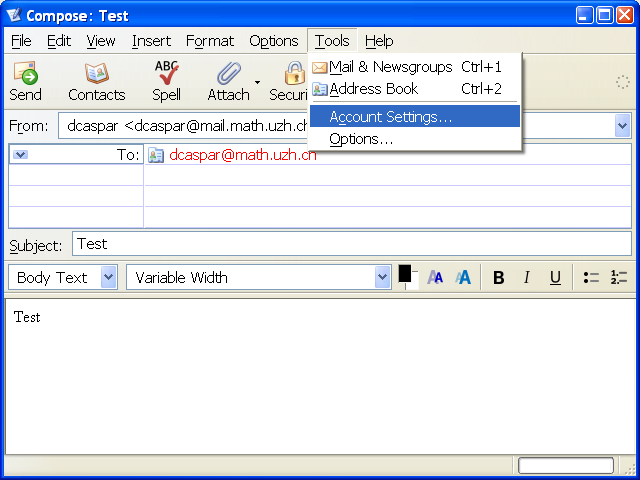Click the Attach paperclip icon
Image resolution: width=640 pixels, height=480 pixels.
(x=228, y=81)
